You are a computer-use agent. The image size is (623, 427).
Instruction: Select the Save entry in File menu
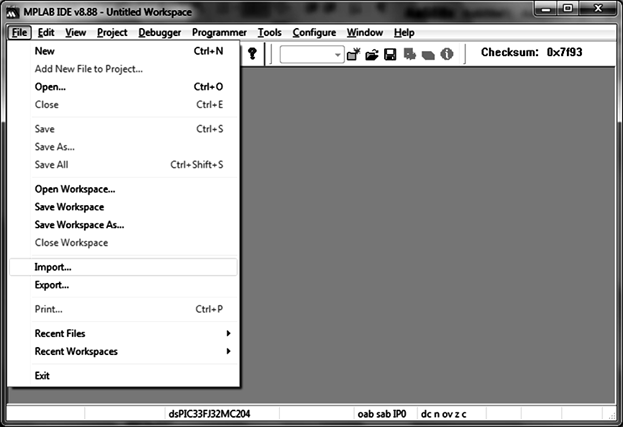[124, 129]
